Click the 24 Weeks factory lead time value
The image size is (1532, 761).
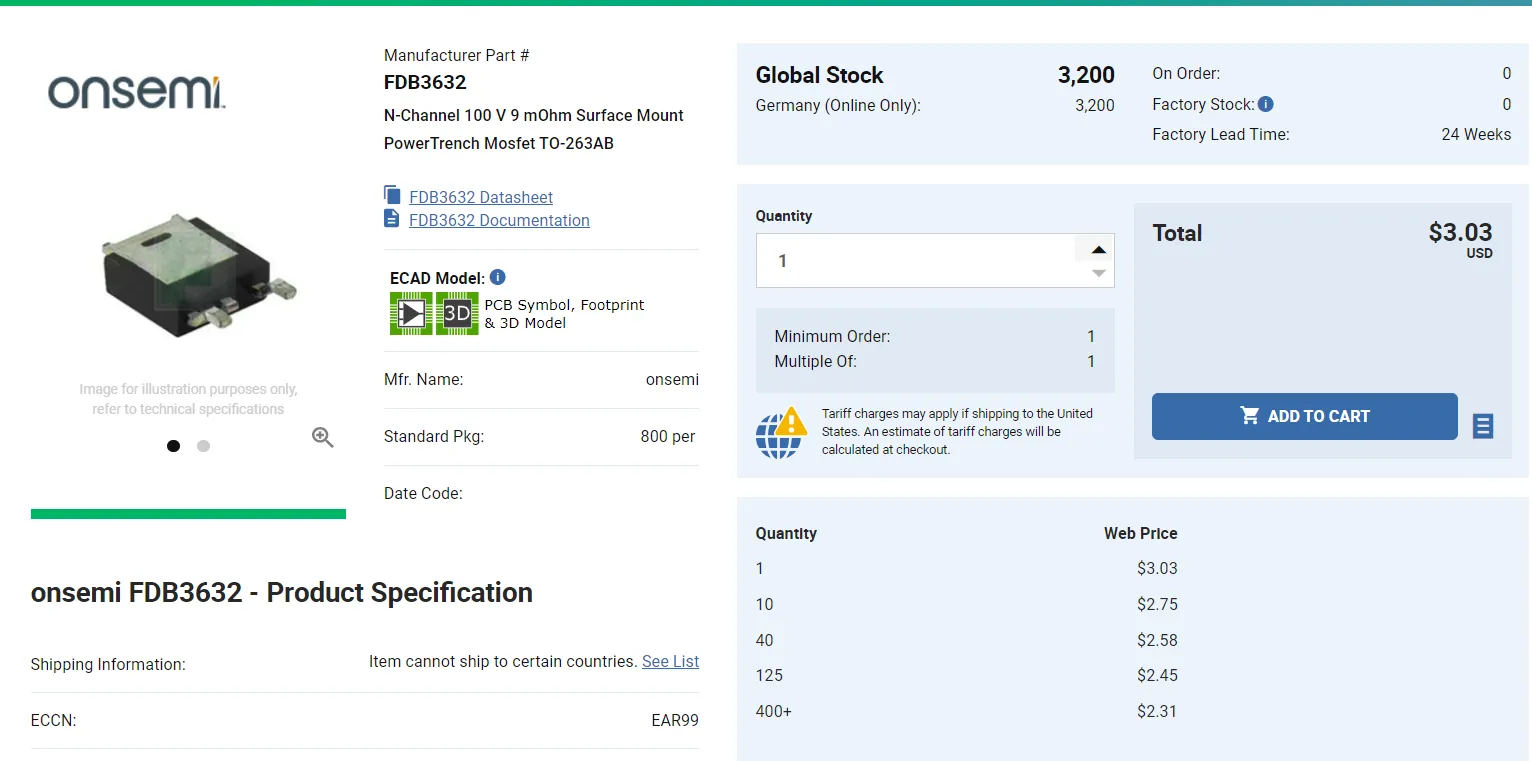tap(1476, 134)
